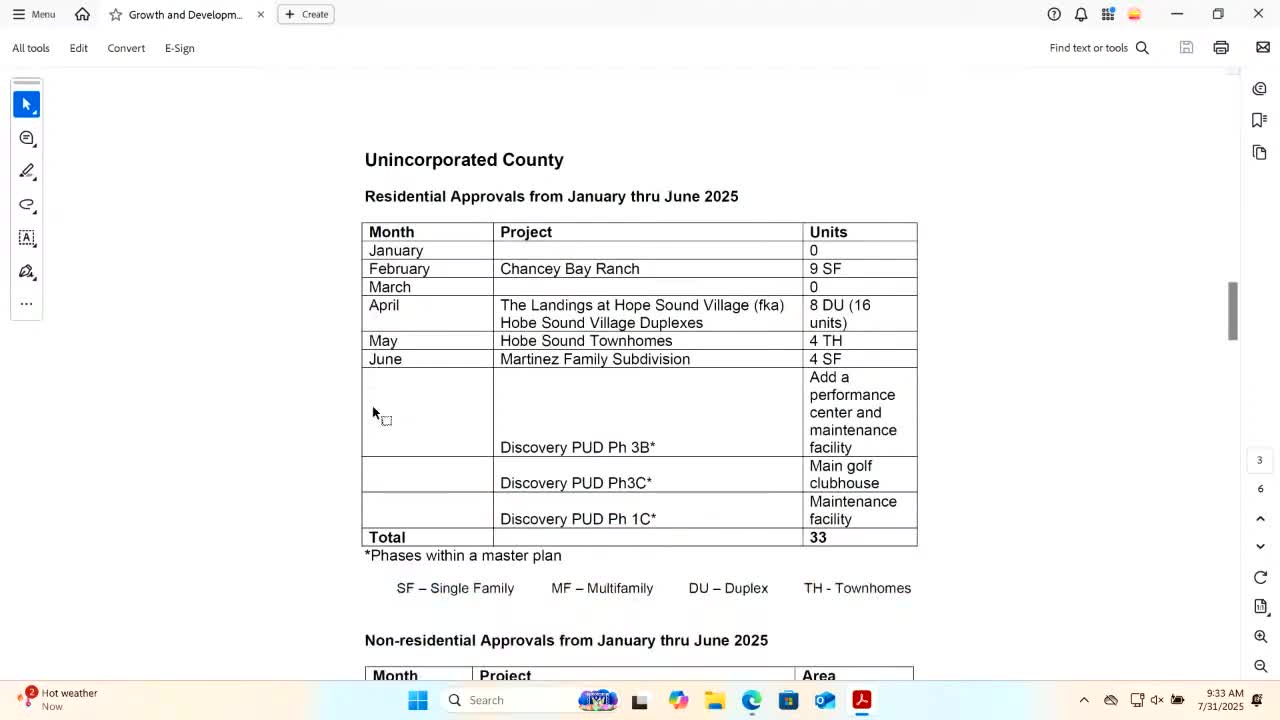Zoom in on the document
Viewport: 1280px width, 720px height.
1260,637
